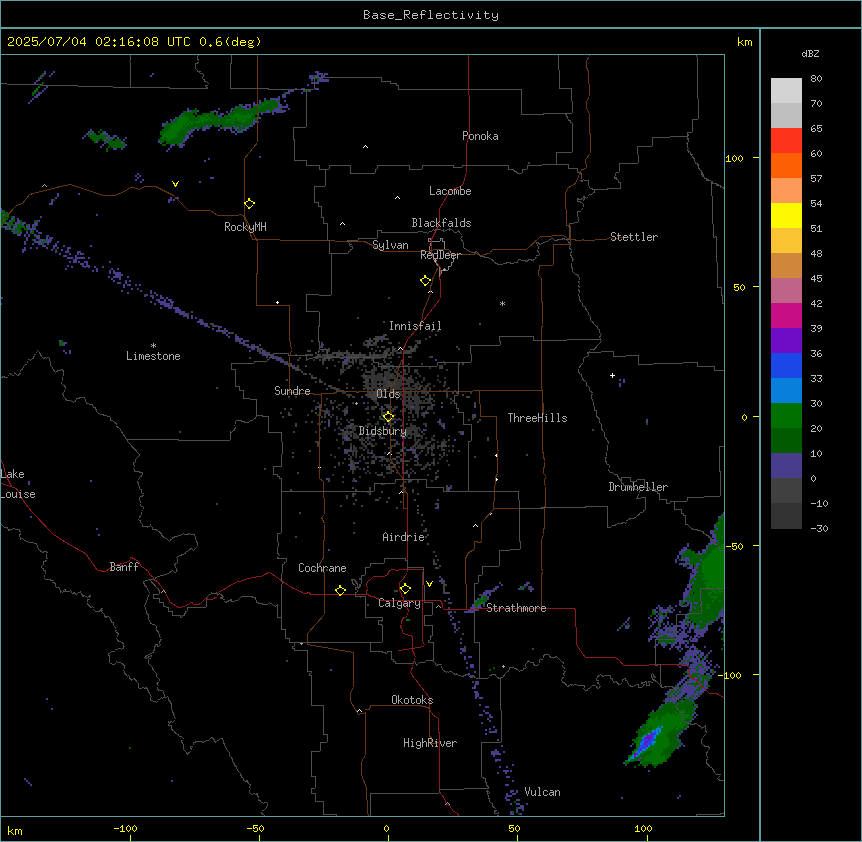862x842 pixels.
Task: Click the km unit label above the right axis
Action: point(745,42)
